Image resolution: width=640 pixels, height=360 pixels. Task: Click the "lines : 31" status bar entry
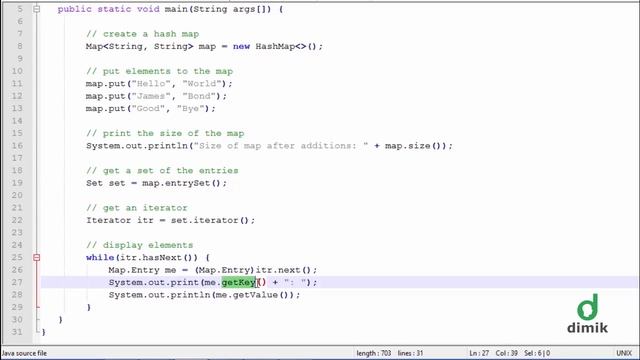point(410,353)
